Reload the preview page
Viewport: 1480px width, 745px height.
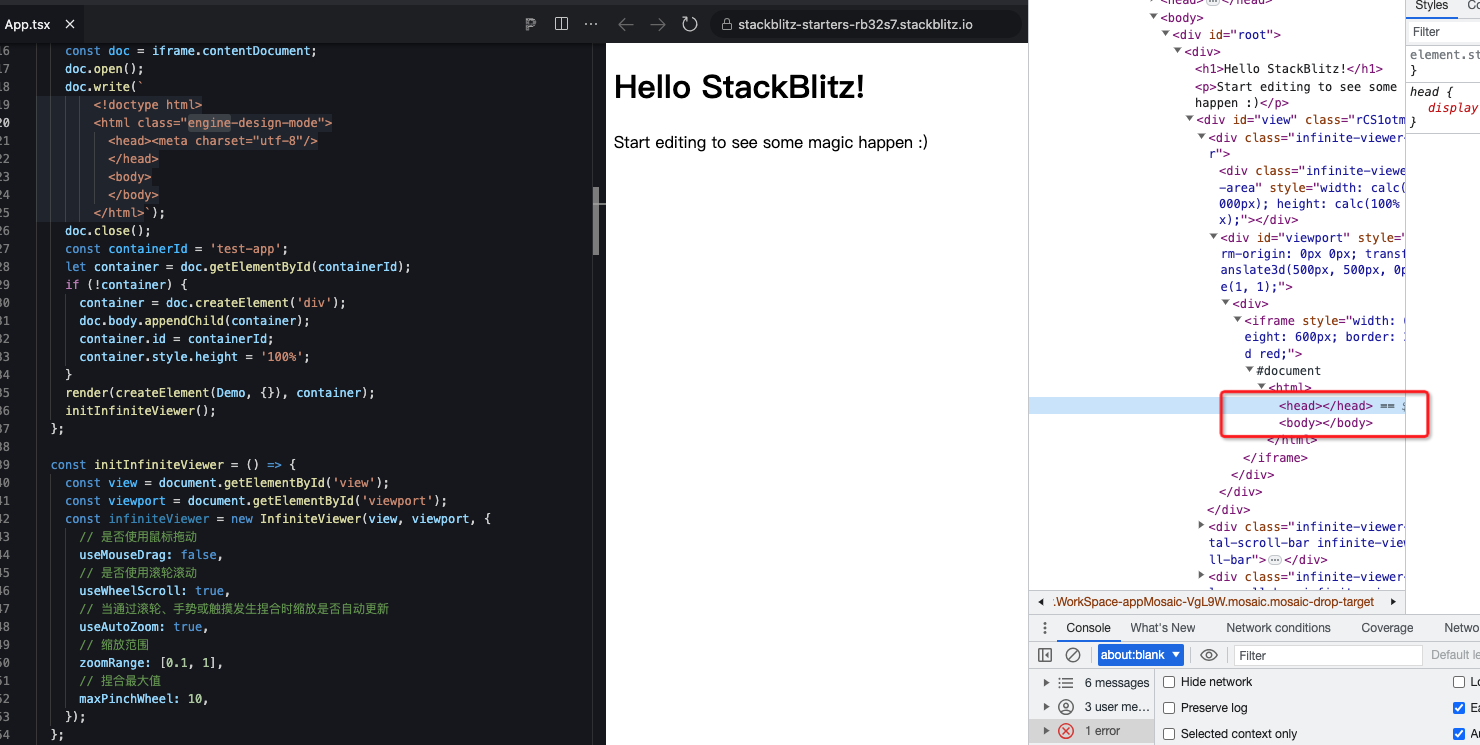[x=690, y=24]
